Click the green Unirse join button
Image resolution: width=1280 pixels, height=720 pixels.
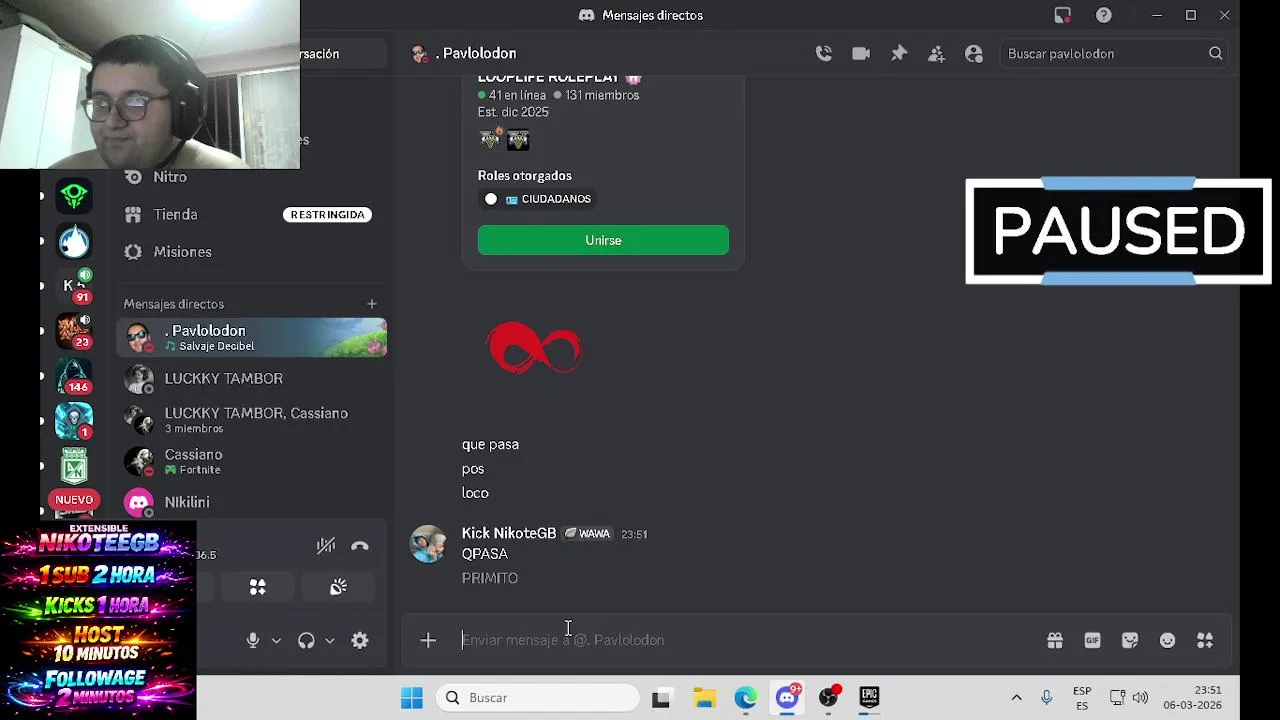pos(603,240)
